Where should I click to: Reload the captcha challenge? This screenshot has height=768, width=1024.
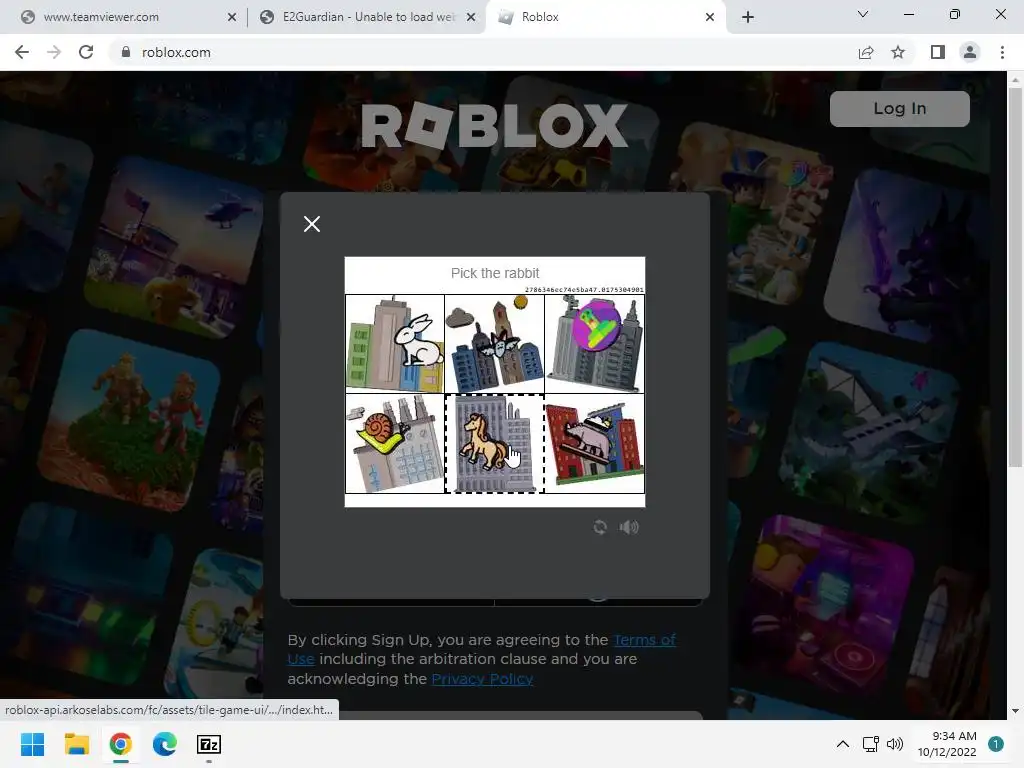click(600, 527)
